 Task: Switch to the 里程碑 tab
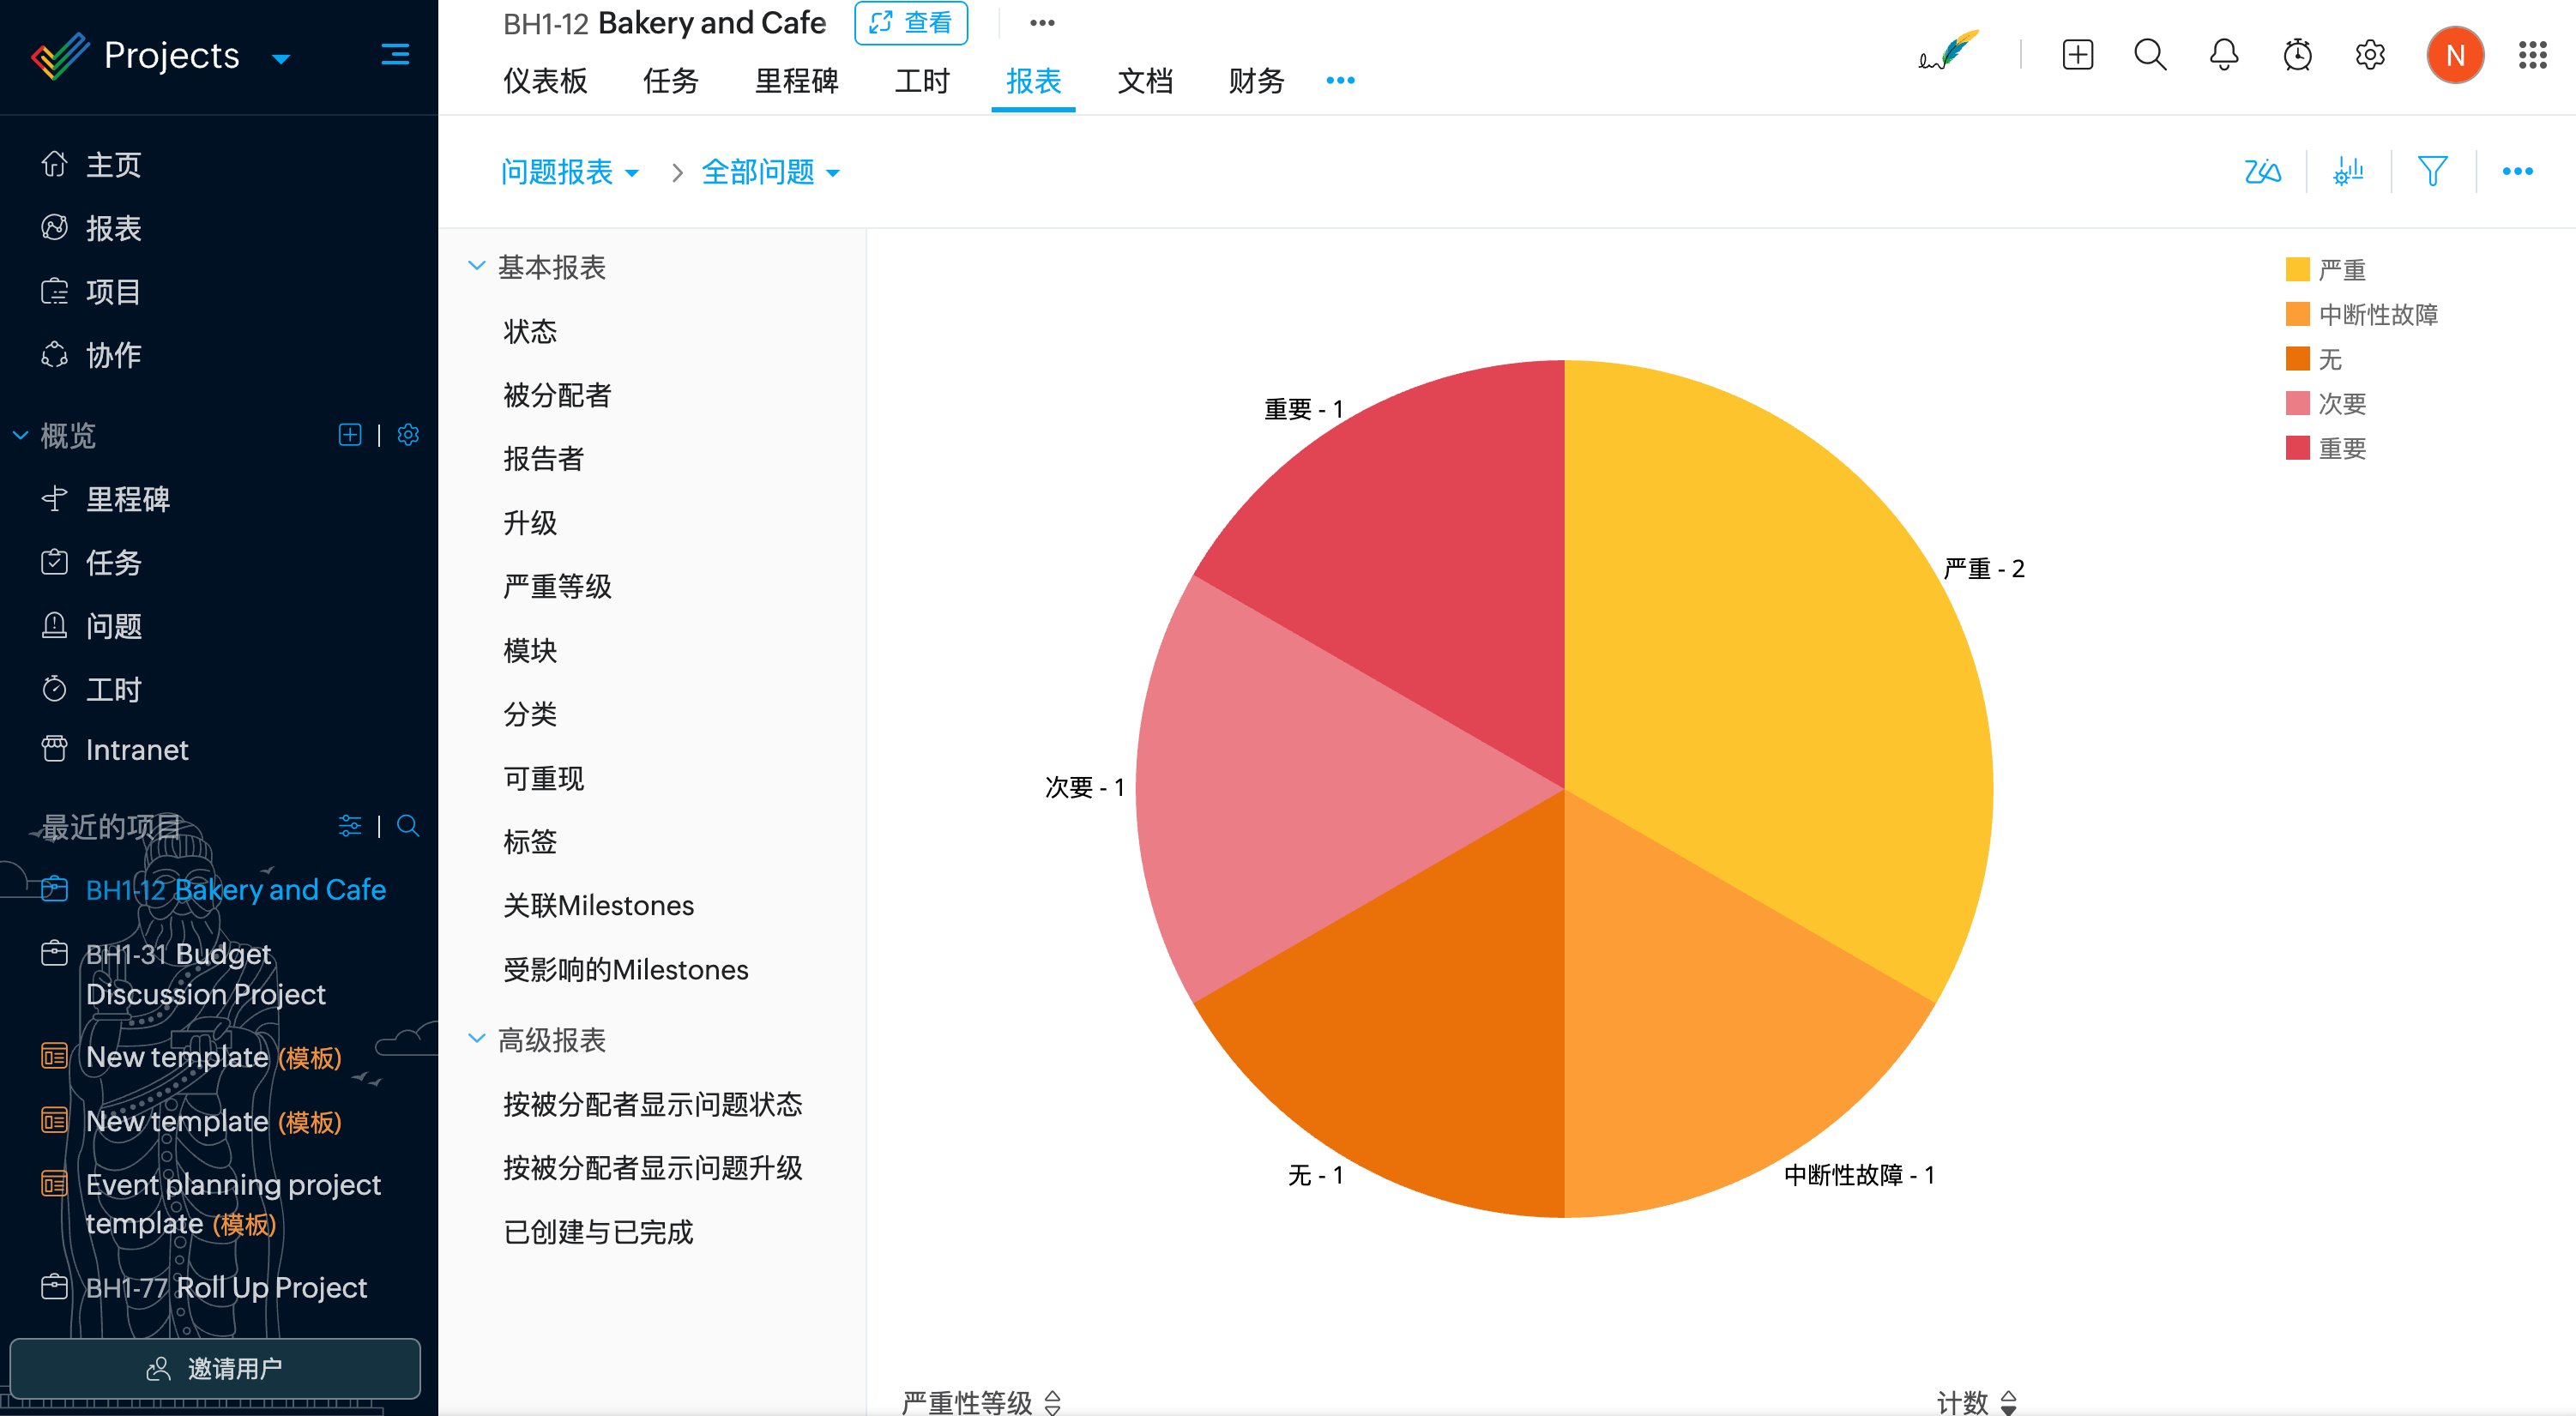(796, 81)
